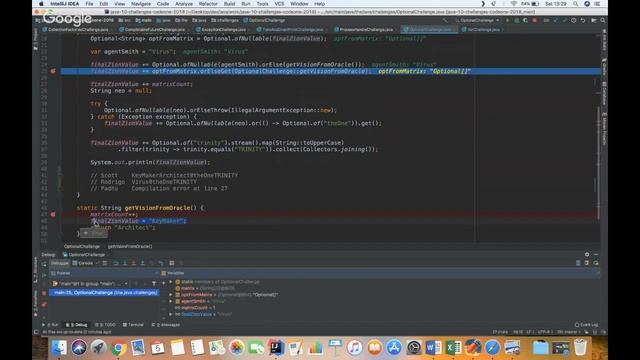Open the OptionalChallenge run configuration dropdown
Image resolution: width=640 pixels, height=360 pixels.
point(478,20)
